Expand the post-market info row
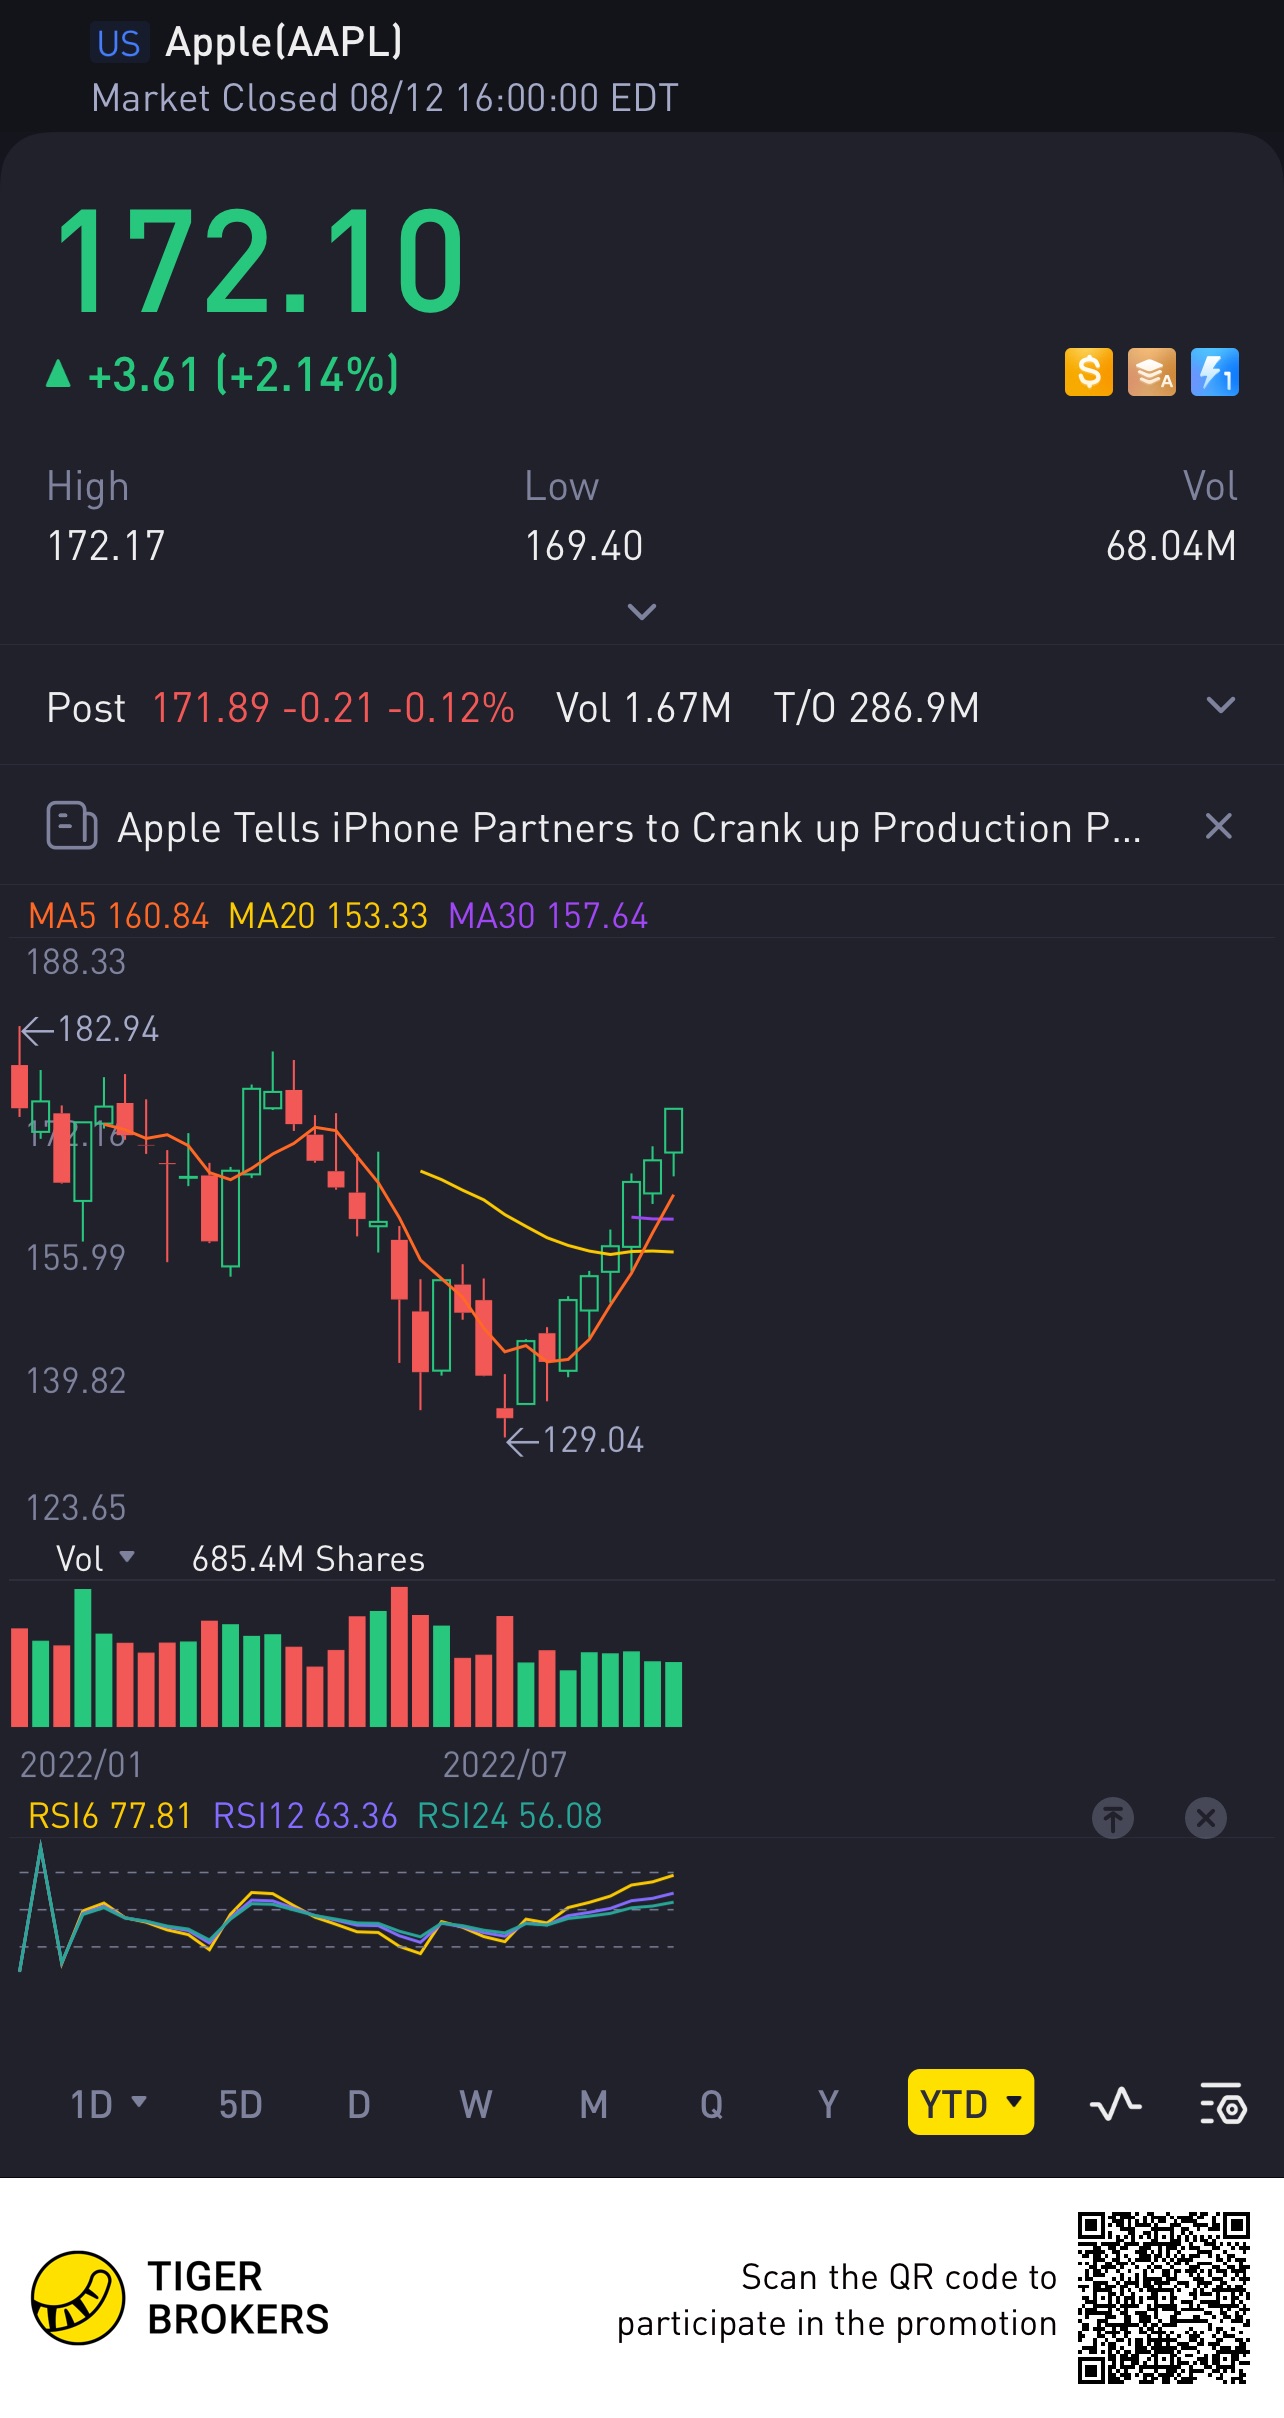The image size is (1284, 2418). click(1220, 706)
